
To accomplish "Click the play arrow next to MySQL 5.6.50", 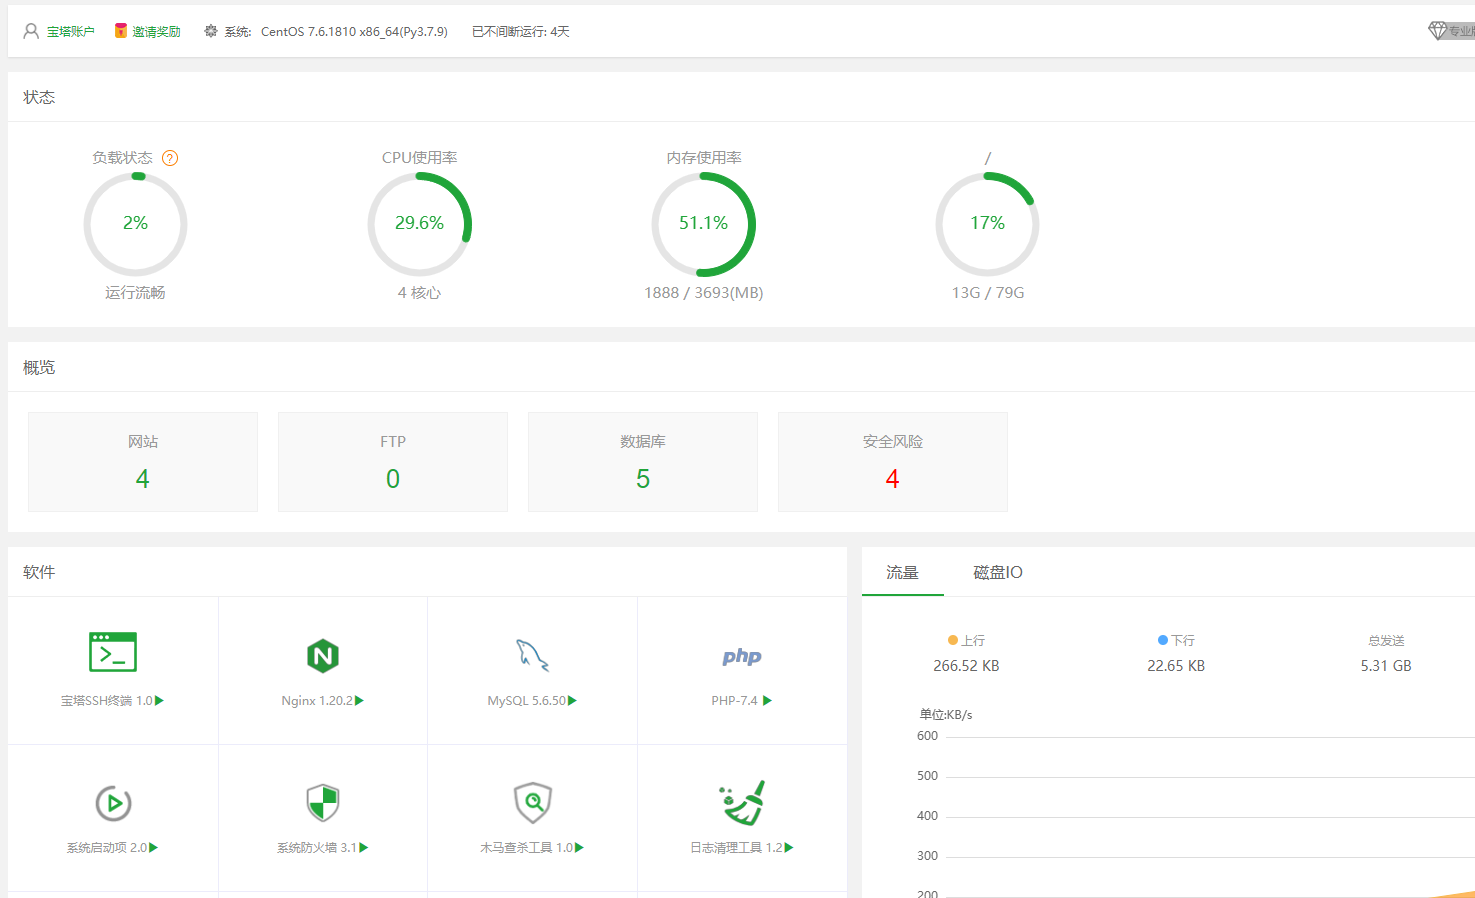I will coord(572,701).
